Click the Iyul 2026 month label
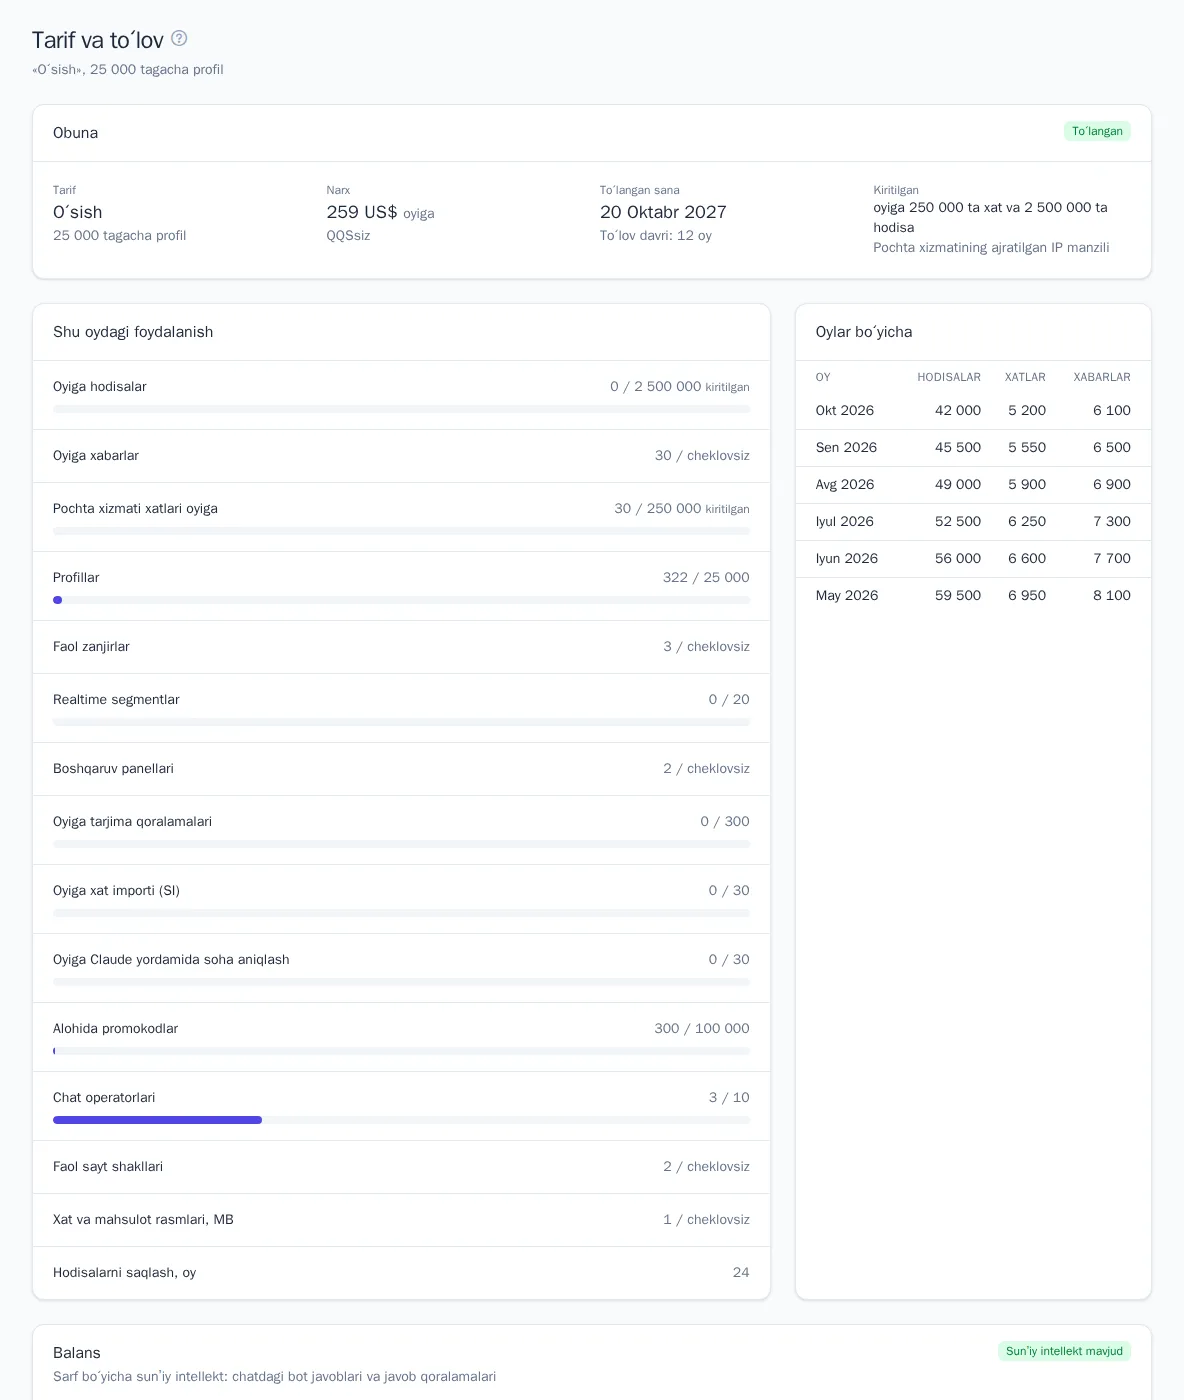The image size is (1184, 1400). 845,521
